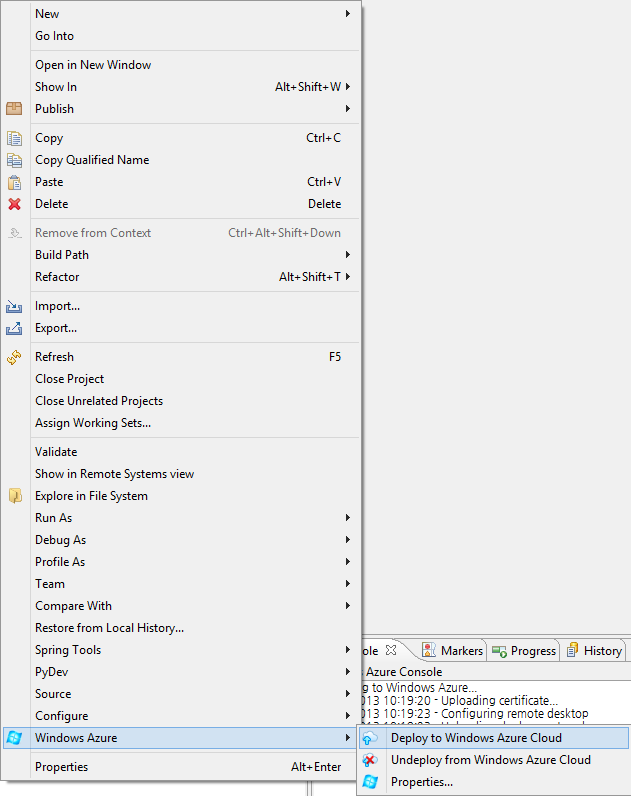Click the Export tray icon
The image size is (631, 796).
pyautogui.click(x=14, y=328)
